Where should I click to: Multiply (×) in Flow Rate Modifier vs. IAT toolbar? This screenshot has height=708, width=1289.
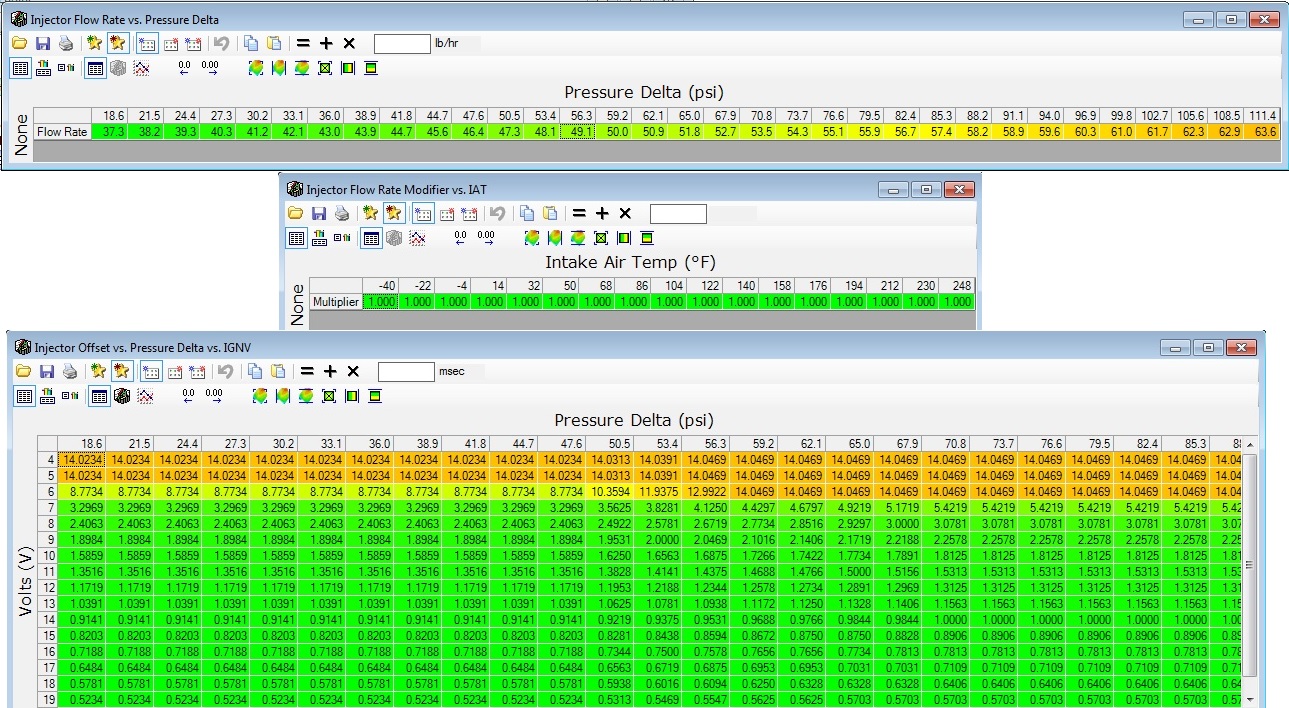point(625,213)
